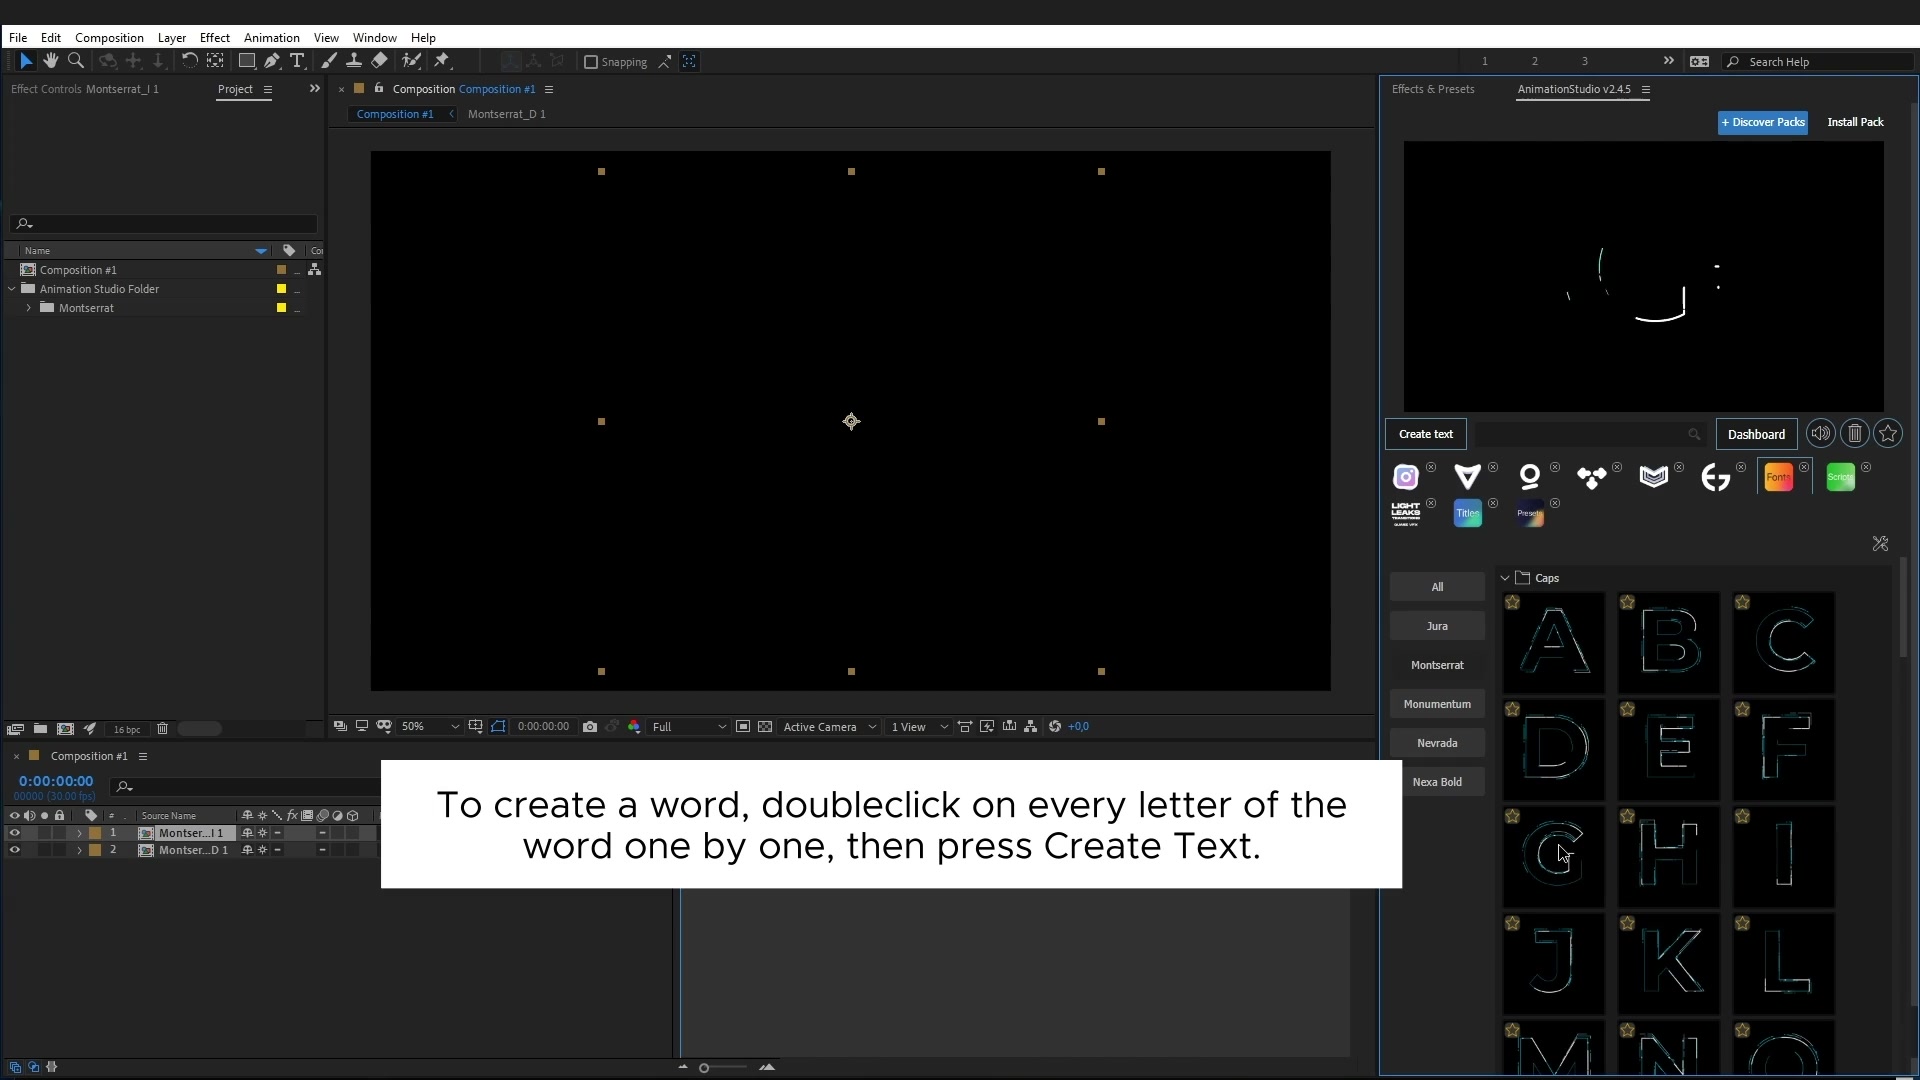Favorite the letter D thumbnail star

pos(1513,709)
